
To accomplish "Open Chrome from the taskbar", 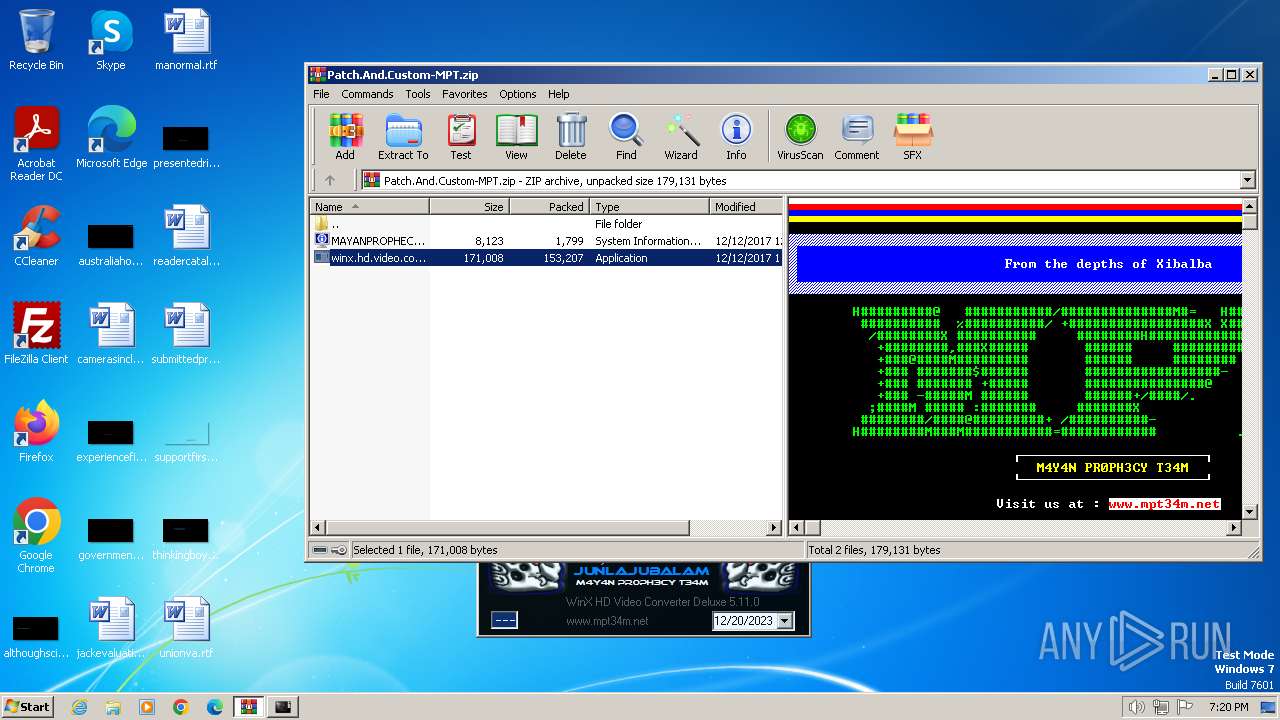I will point(181,707).
